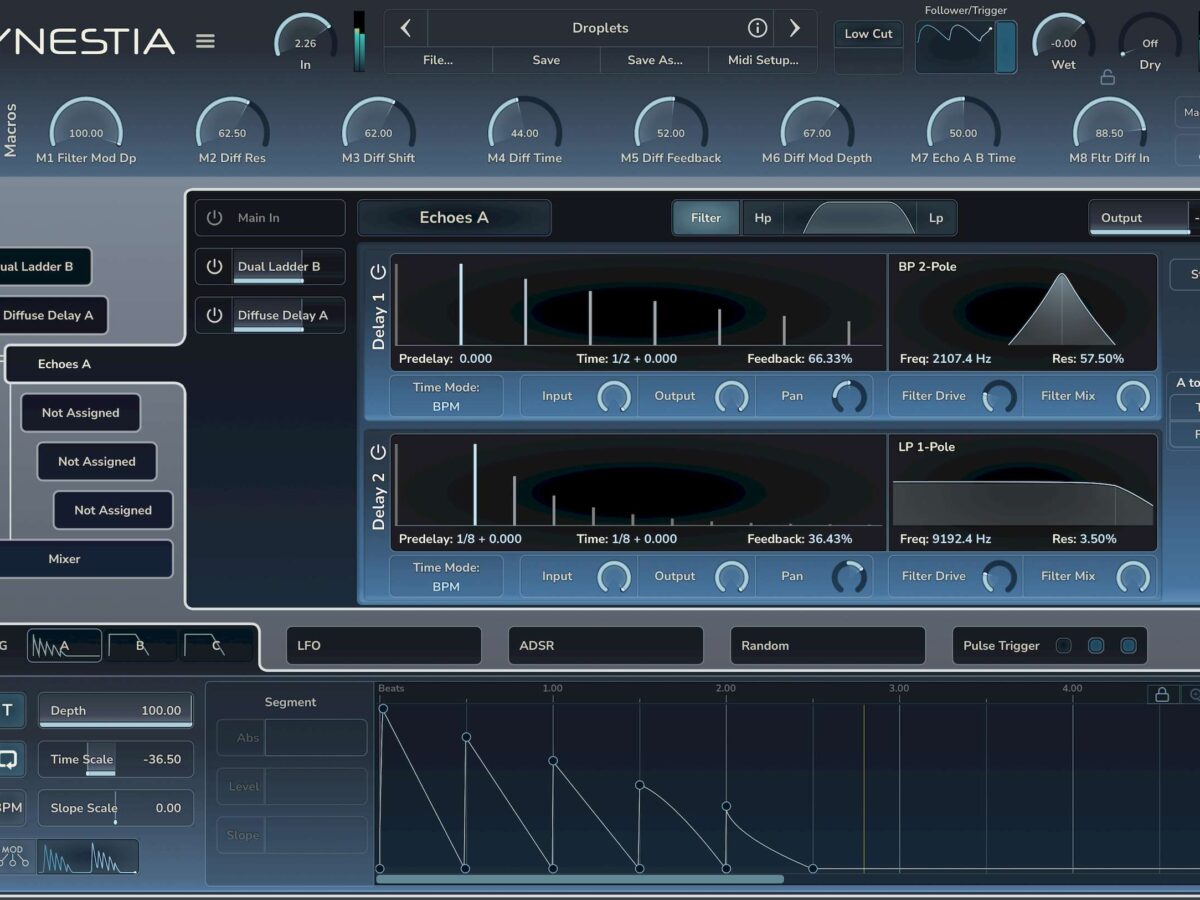Screen dimensions: 1200x900
Task: Click the Save As... button
Action: [x=654, y=60]
